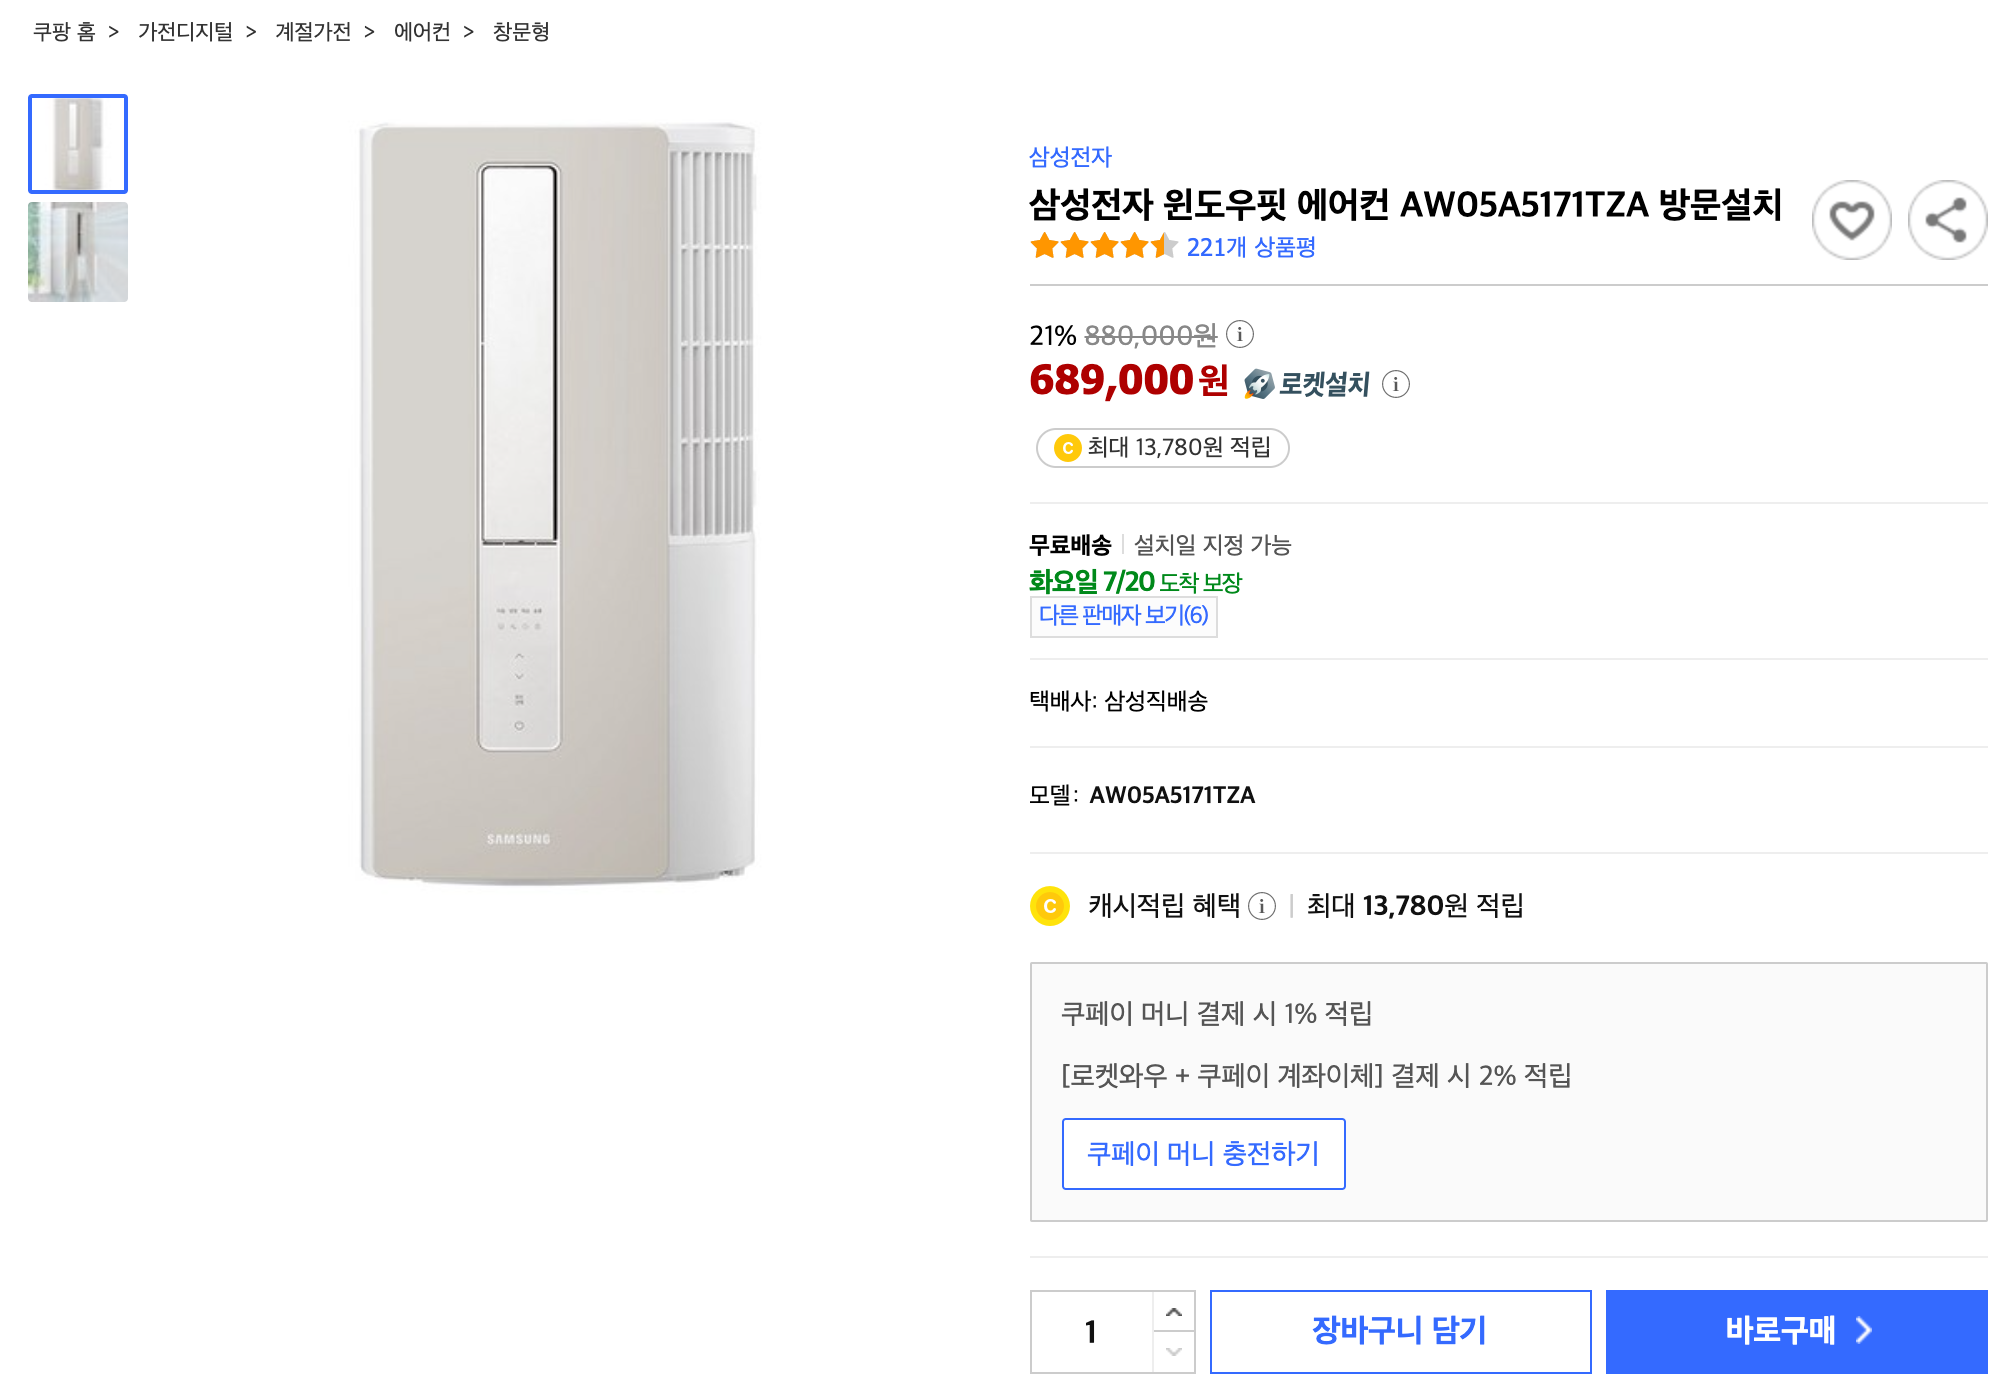Click the star rating icons
This screenshot has height=1394, width=2012.
point(1103,246)
